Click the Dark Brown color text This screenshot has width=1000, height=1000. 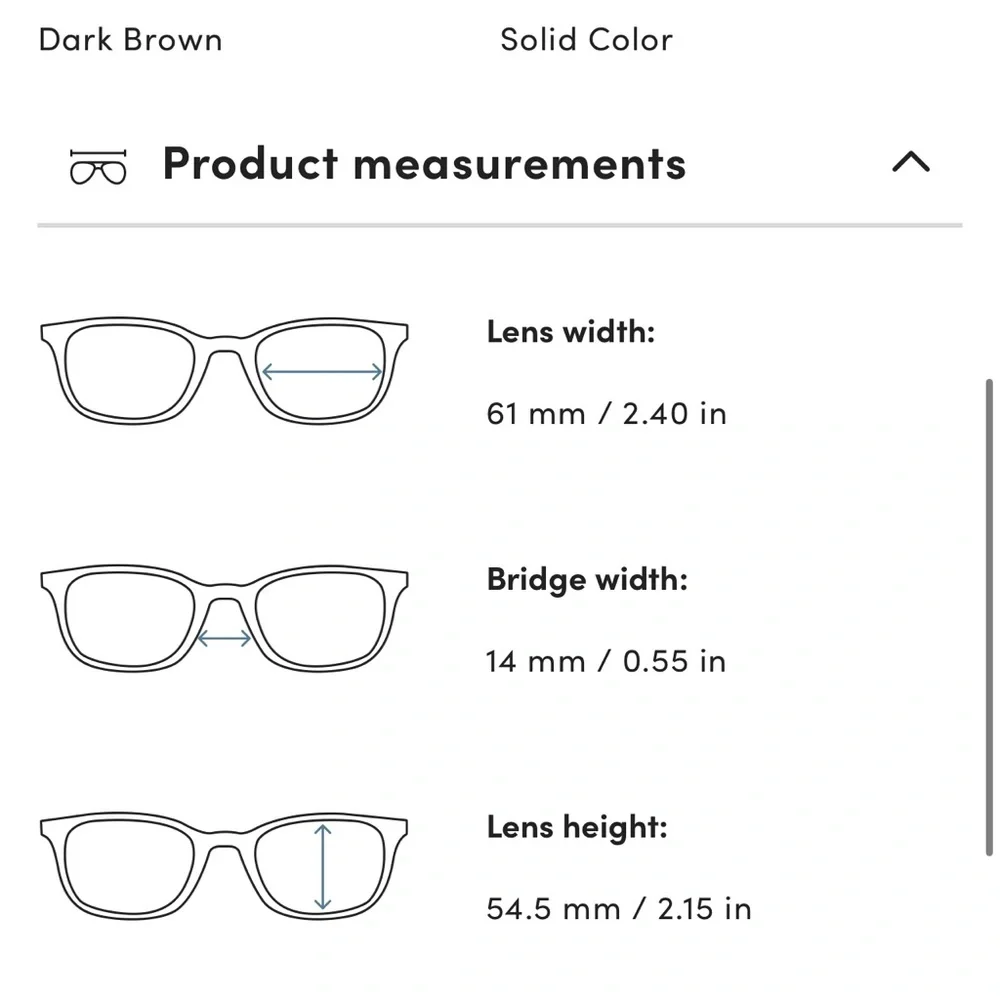tap(130, 40)
